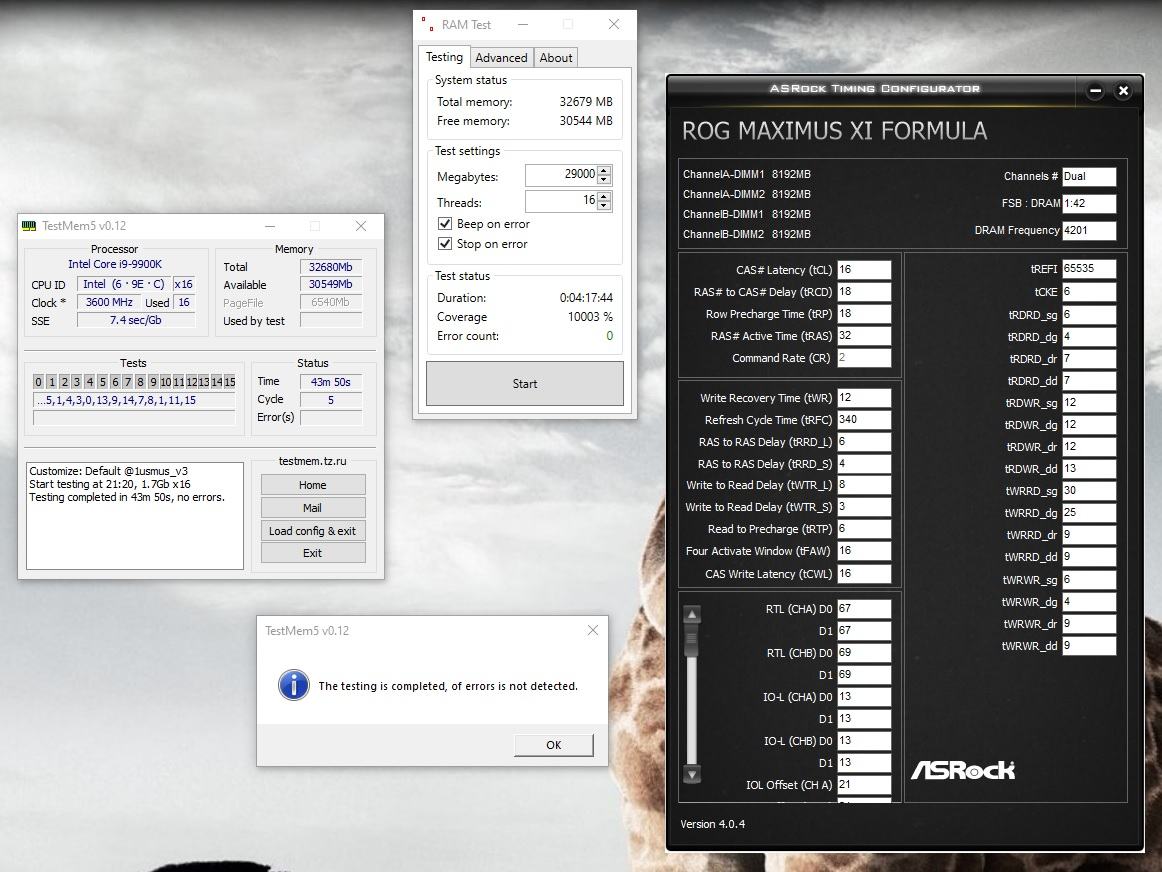
Task: Click the tWRRD_sg value field
Action: (1089, 490)
